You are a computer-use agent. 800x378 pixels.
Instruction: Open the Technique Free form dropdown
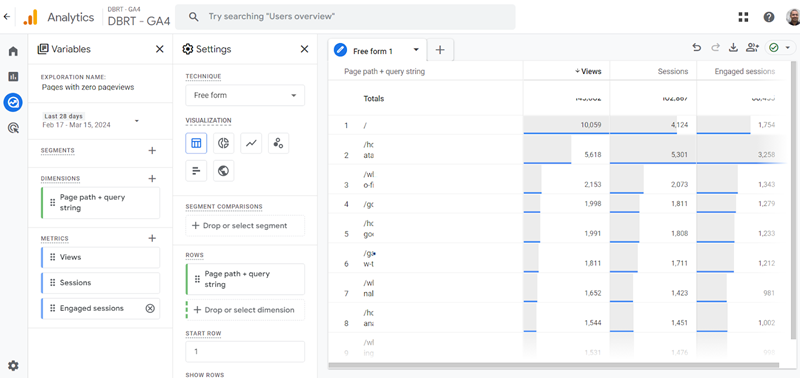tap(245, 95)
